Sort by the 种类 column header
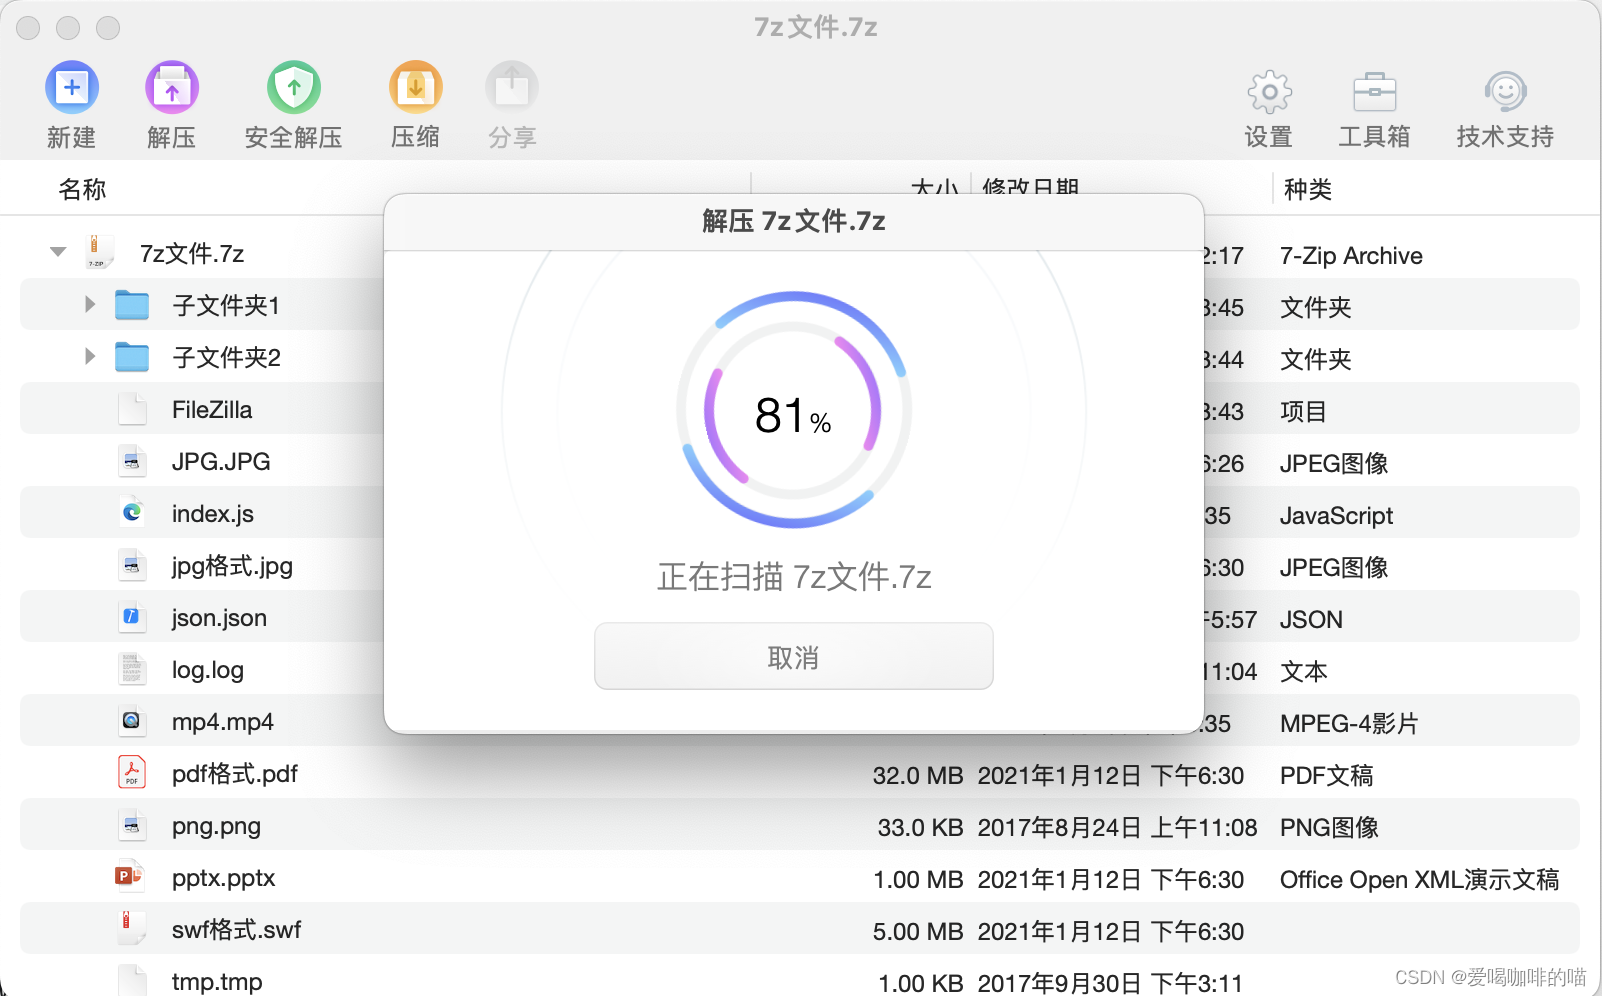Screen dimensions: 1602x996 coord(1307,189)
